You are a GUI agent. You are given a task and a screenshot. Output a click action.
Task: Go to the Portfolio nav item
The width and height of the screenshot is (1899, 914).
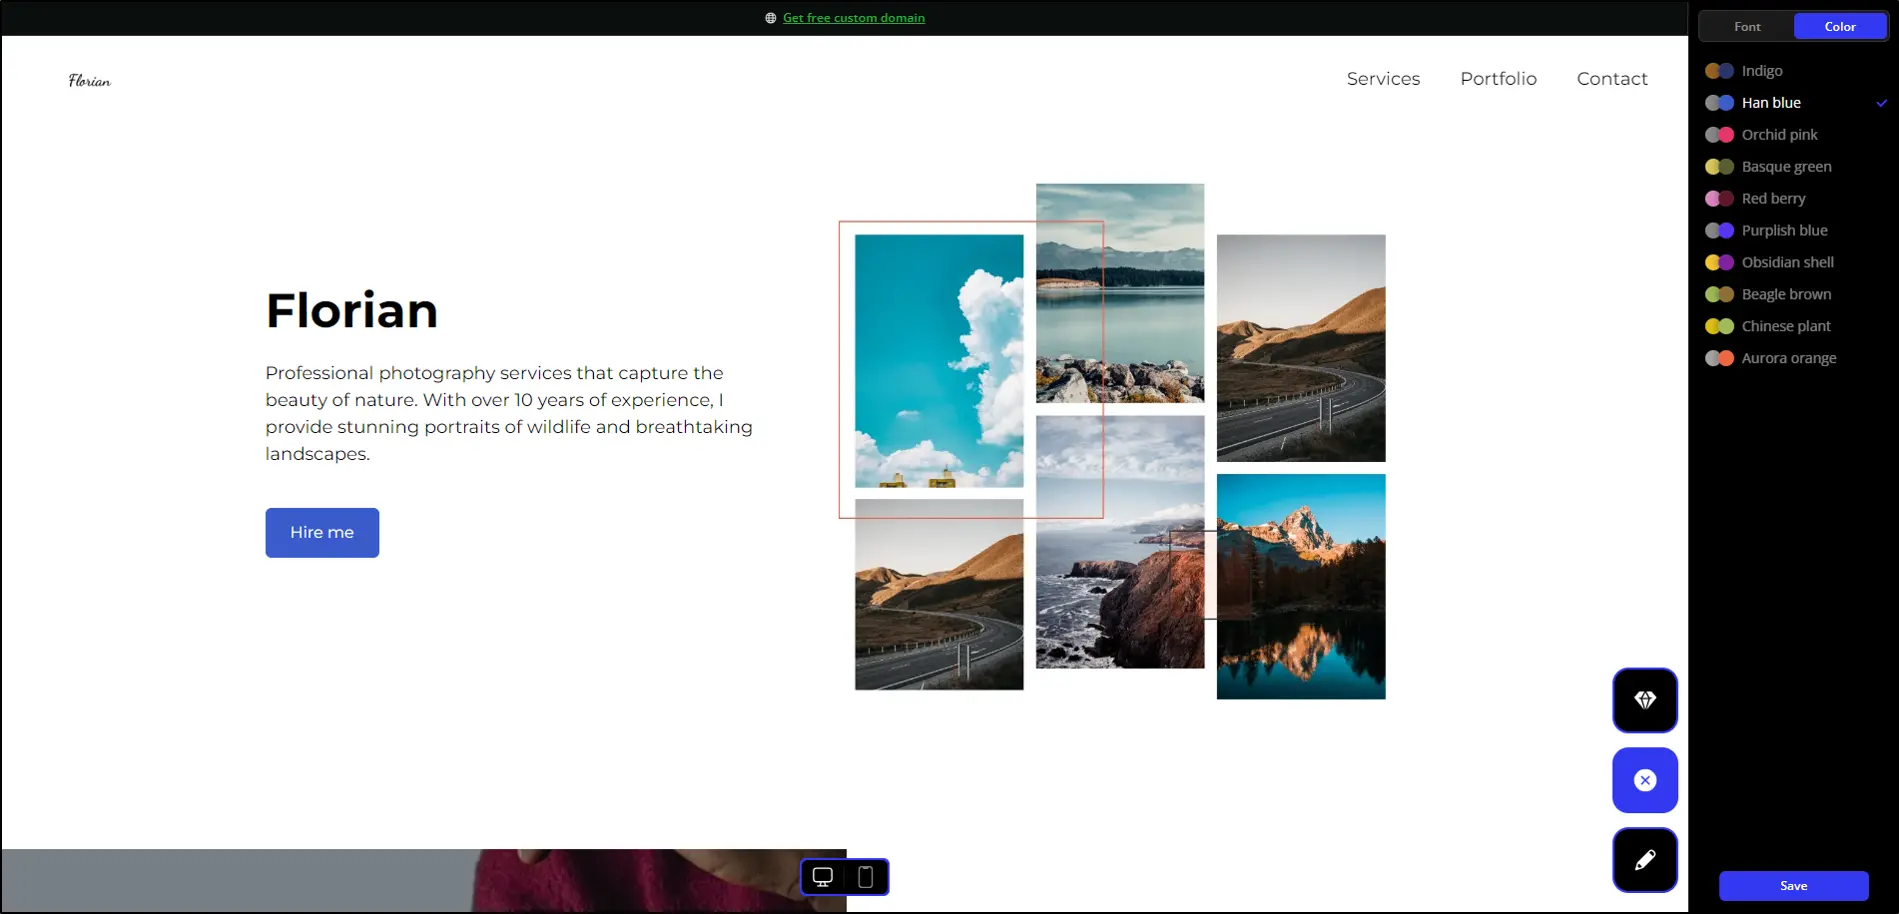1498,79
